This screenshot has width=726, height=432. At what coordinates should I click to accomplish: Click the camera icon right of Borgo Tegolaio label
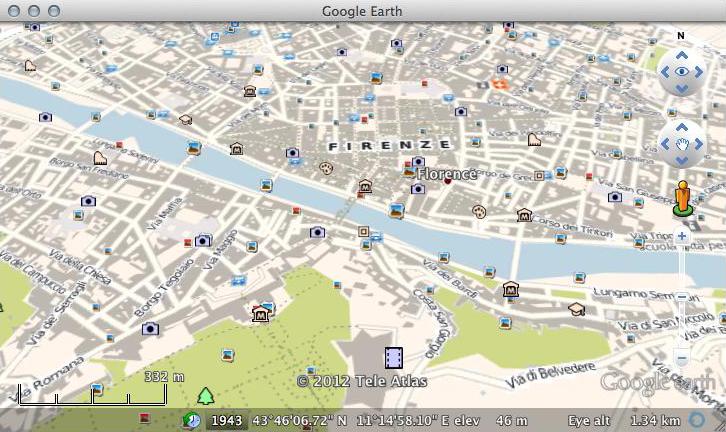(x=150, y=329)
